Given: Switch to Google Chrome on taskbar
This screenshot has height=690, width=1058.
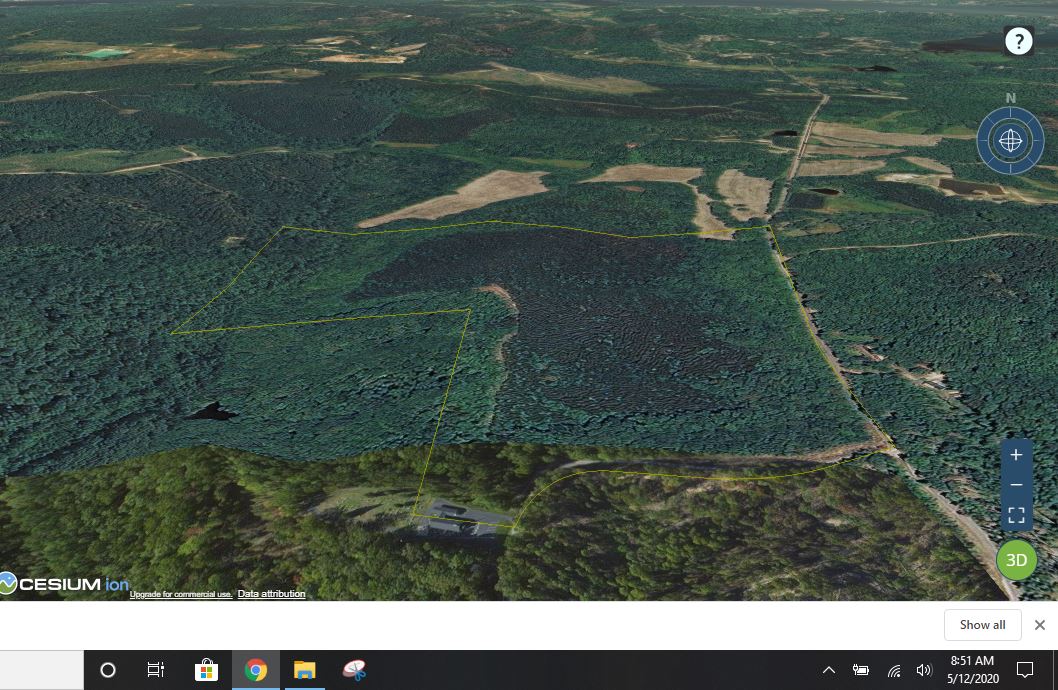Looking at the screenshot, I should [256, 670].
